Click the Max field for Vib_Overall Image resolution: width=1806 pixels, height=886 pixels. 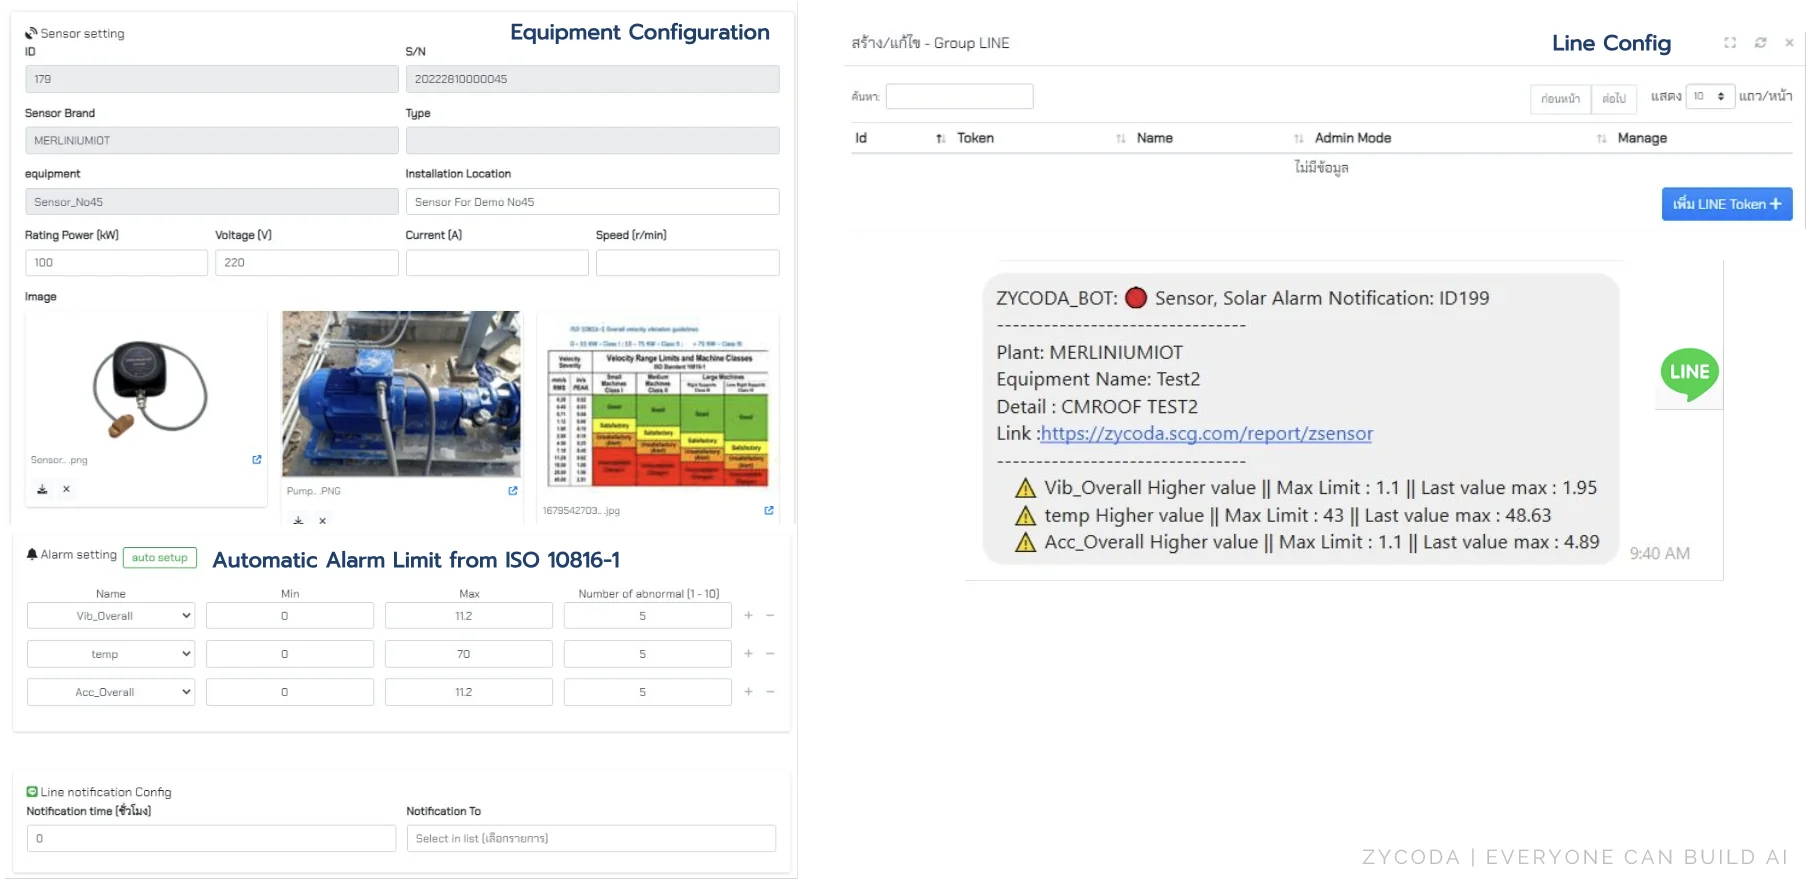pos(468,616)
